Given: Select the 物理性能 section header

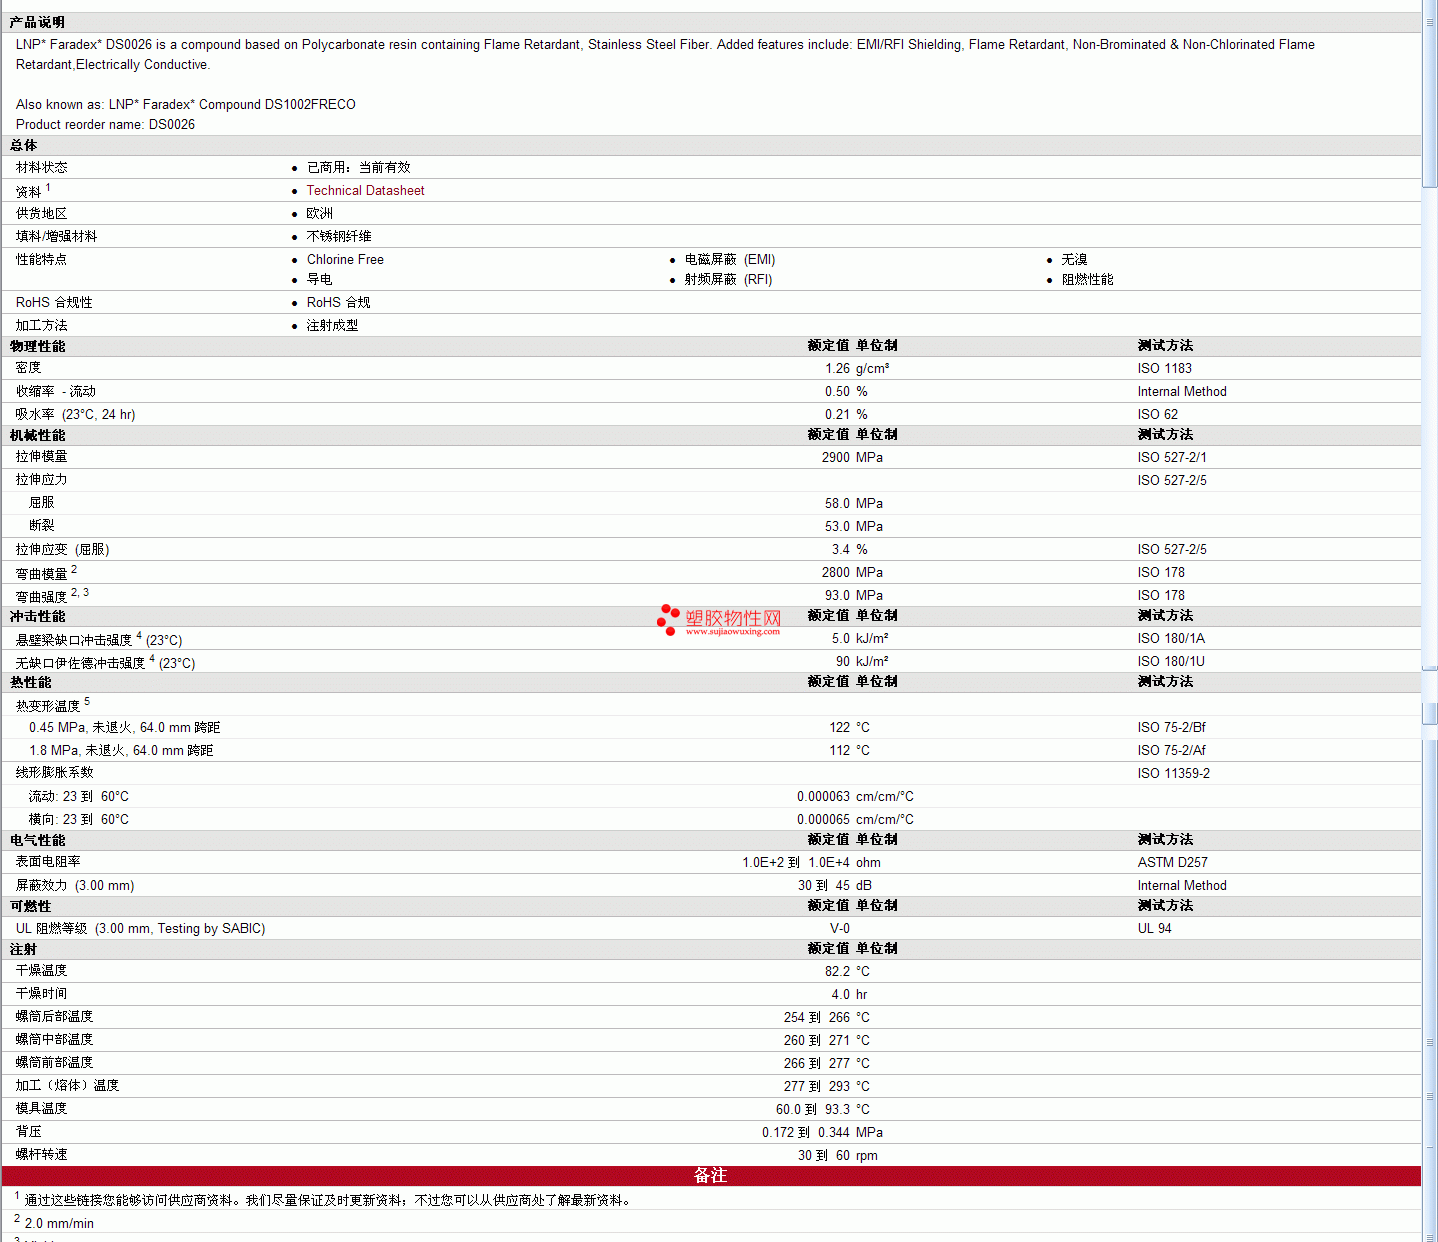Looking at the screenshot, I should pos(37,346).
